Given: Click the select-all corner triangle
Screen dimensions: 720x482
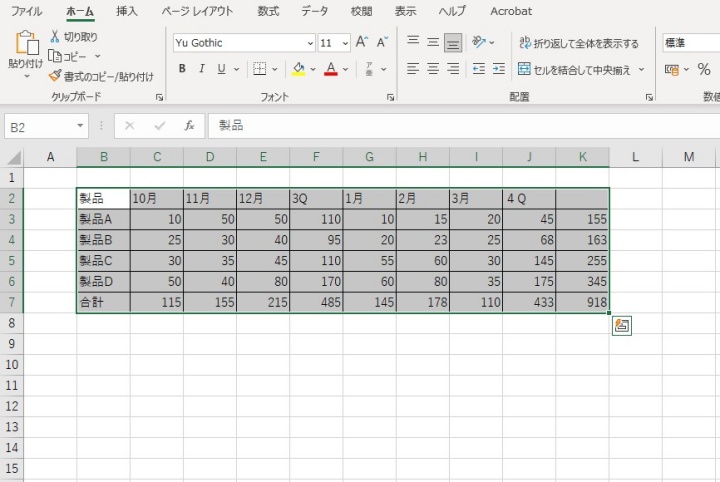Looking at the screenshot, I should (14, 157).
